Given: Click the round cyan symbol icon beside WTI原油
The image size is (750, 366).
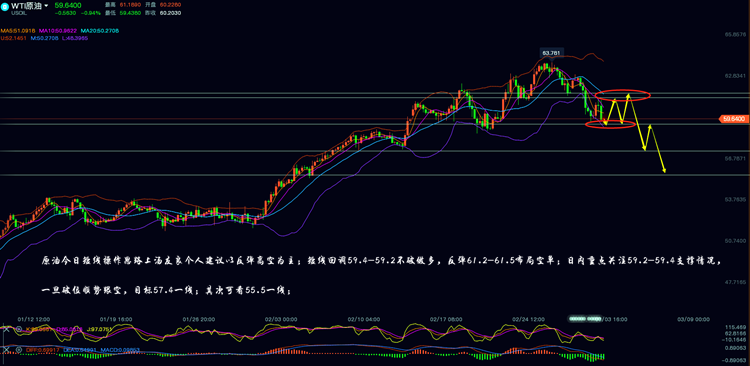Looking at the screenshot, I should (5, 7).
